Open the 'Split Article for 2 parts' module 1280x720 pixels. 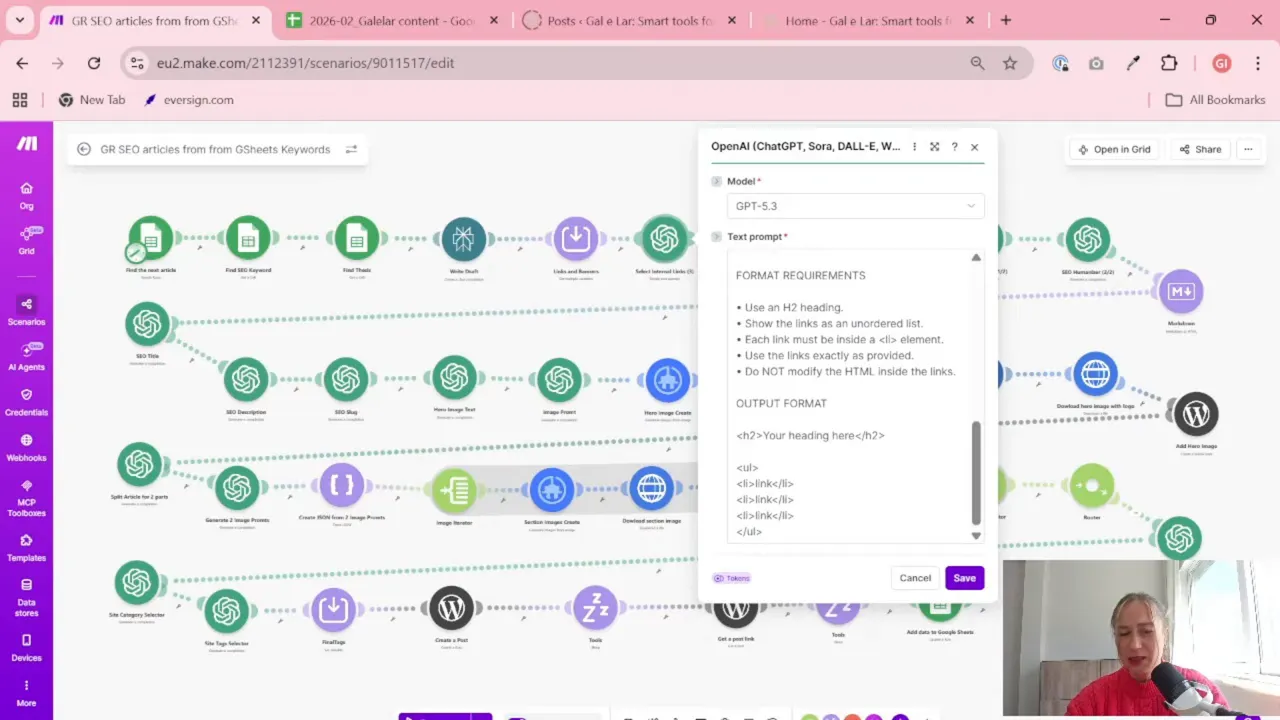(139, 465)
